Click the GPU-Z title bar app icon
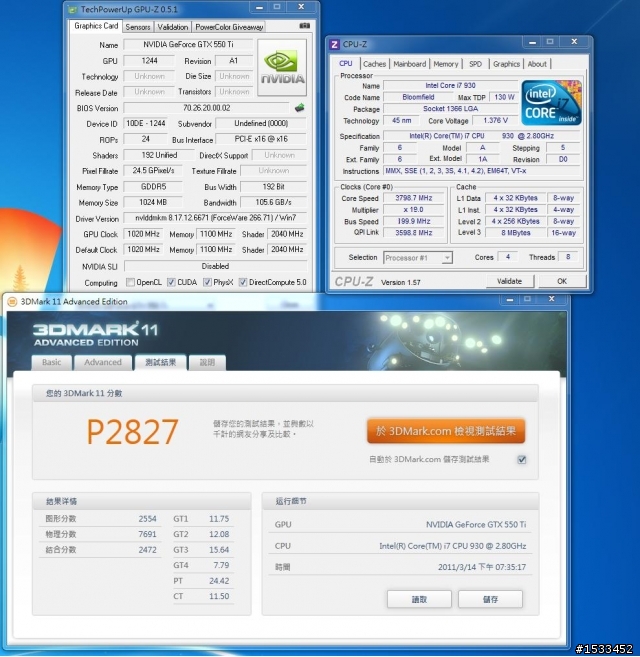The height and width of the screenshot is (657, 640). pos(73,9)
